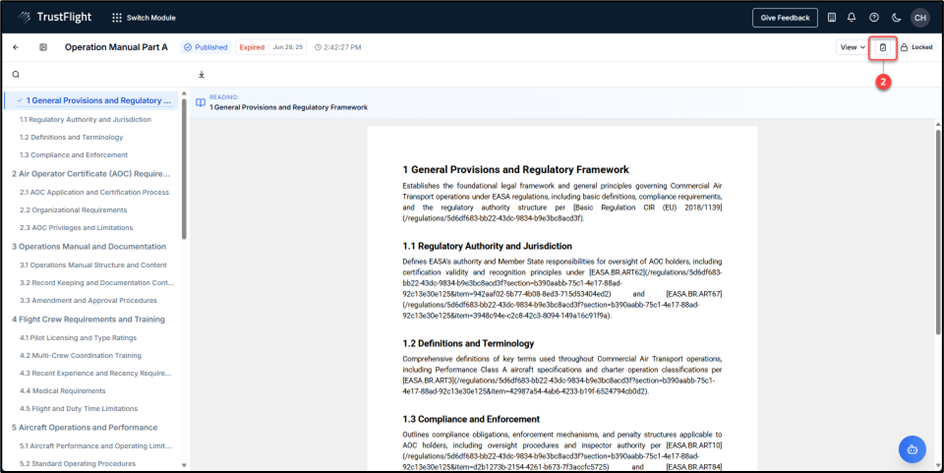Click the Published status badge
This screenshot has width=944, height=473.
pos(206,47)
